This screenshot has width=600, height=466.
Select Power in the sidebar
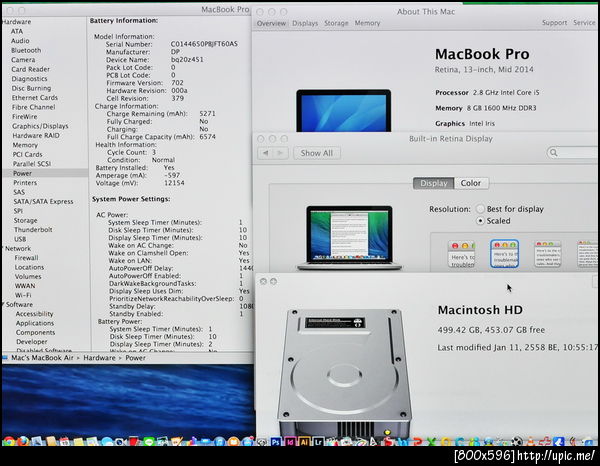(x=22, y=173)
